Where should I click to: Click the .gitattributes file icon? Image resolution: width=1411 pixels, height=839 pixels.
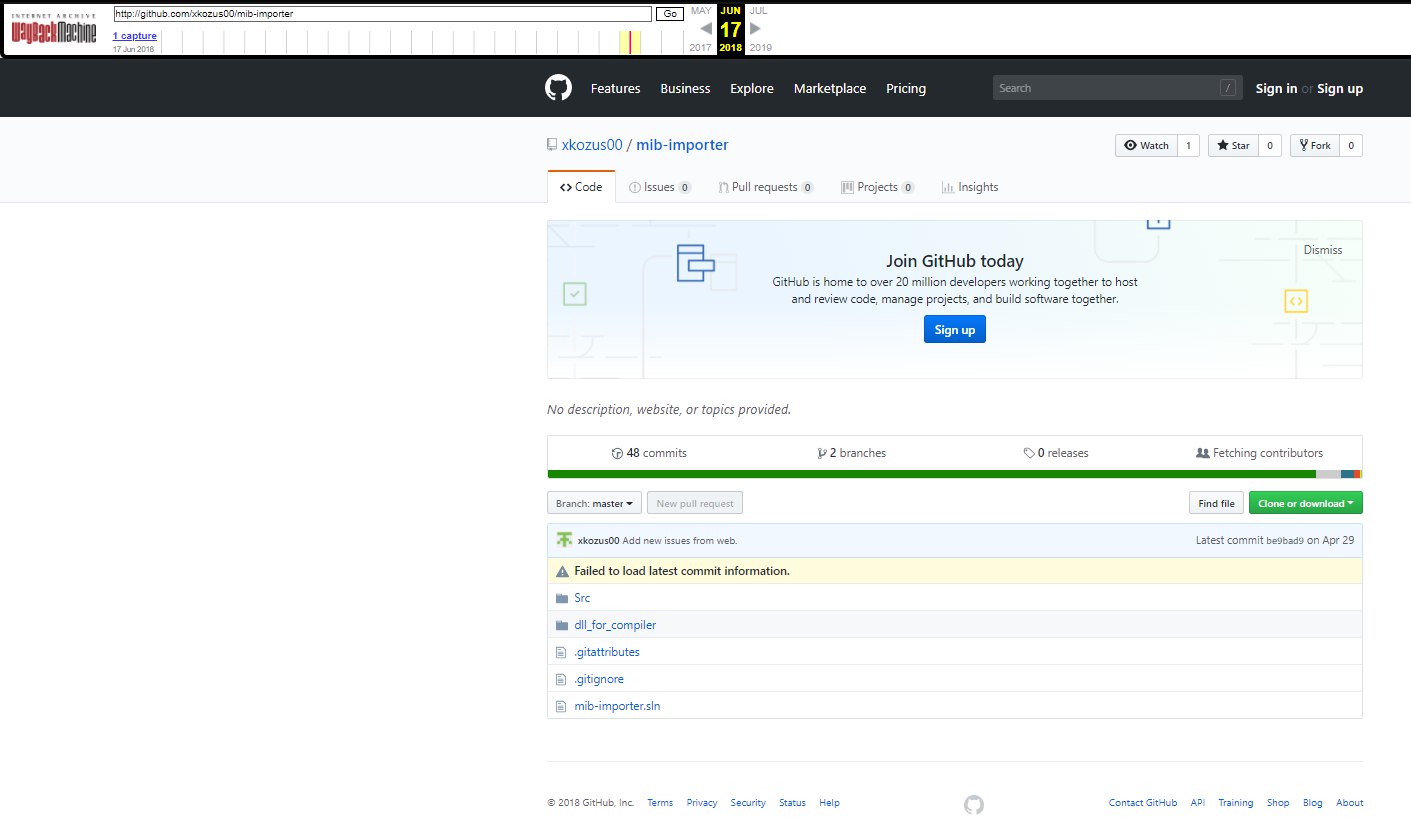[561, 652]
